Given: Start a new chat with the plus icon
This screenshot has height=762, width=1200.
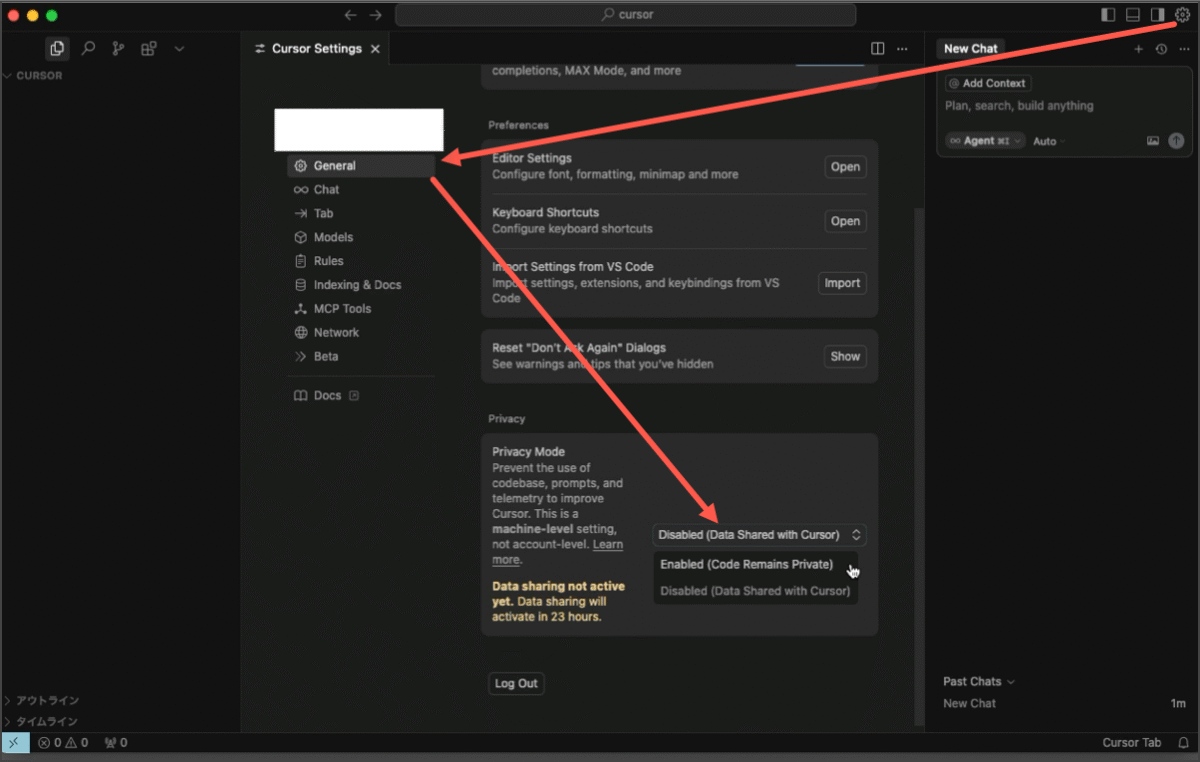Looking at the screenshot, I should 1138,48.
